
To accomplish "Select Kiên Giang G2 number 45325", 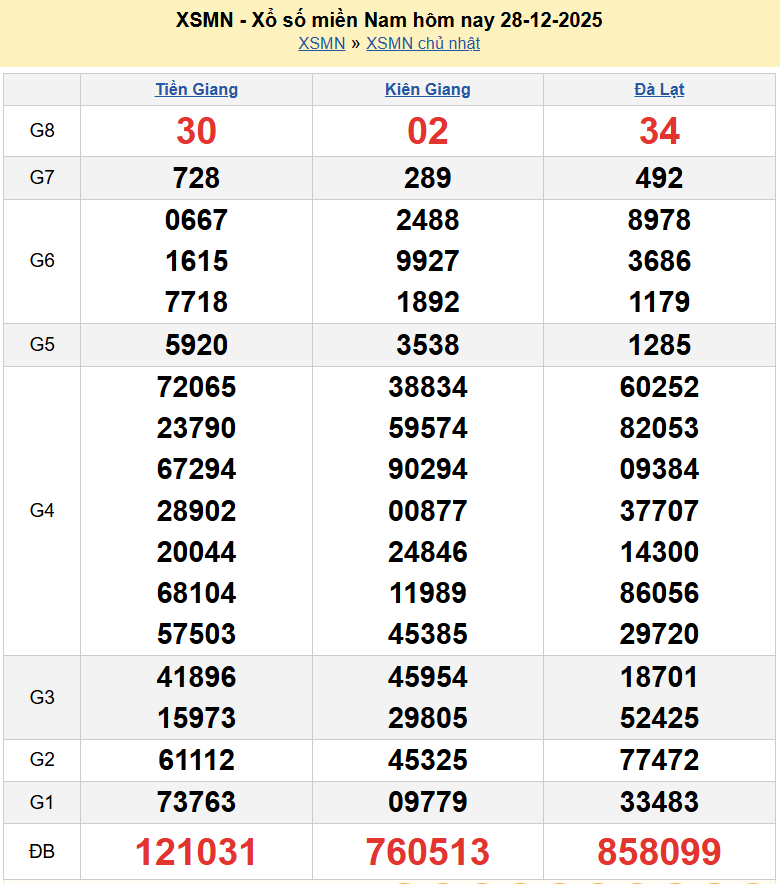I will point(428,760).
